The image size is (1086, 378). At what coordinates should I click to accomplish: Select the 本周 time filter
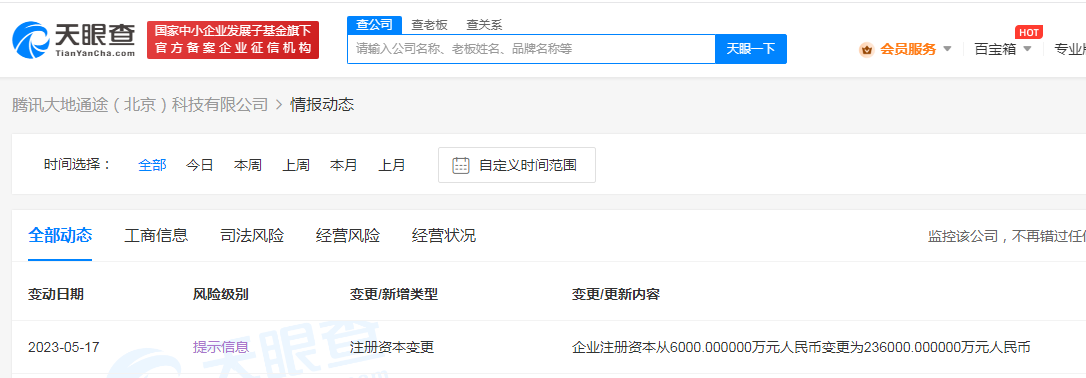[248, 165]
